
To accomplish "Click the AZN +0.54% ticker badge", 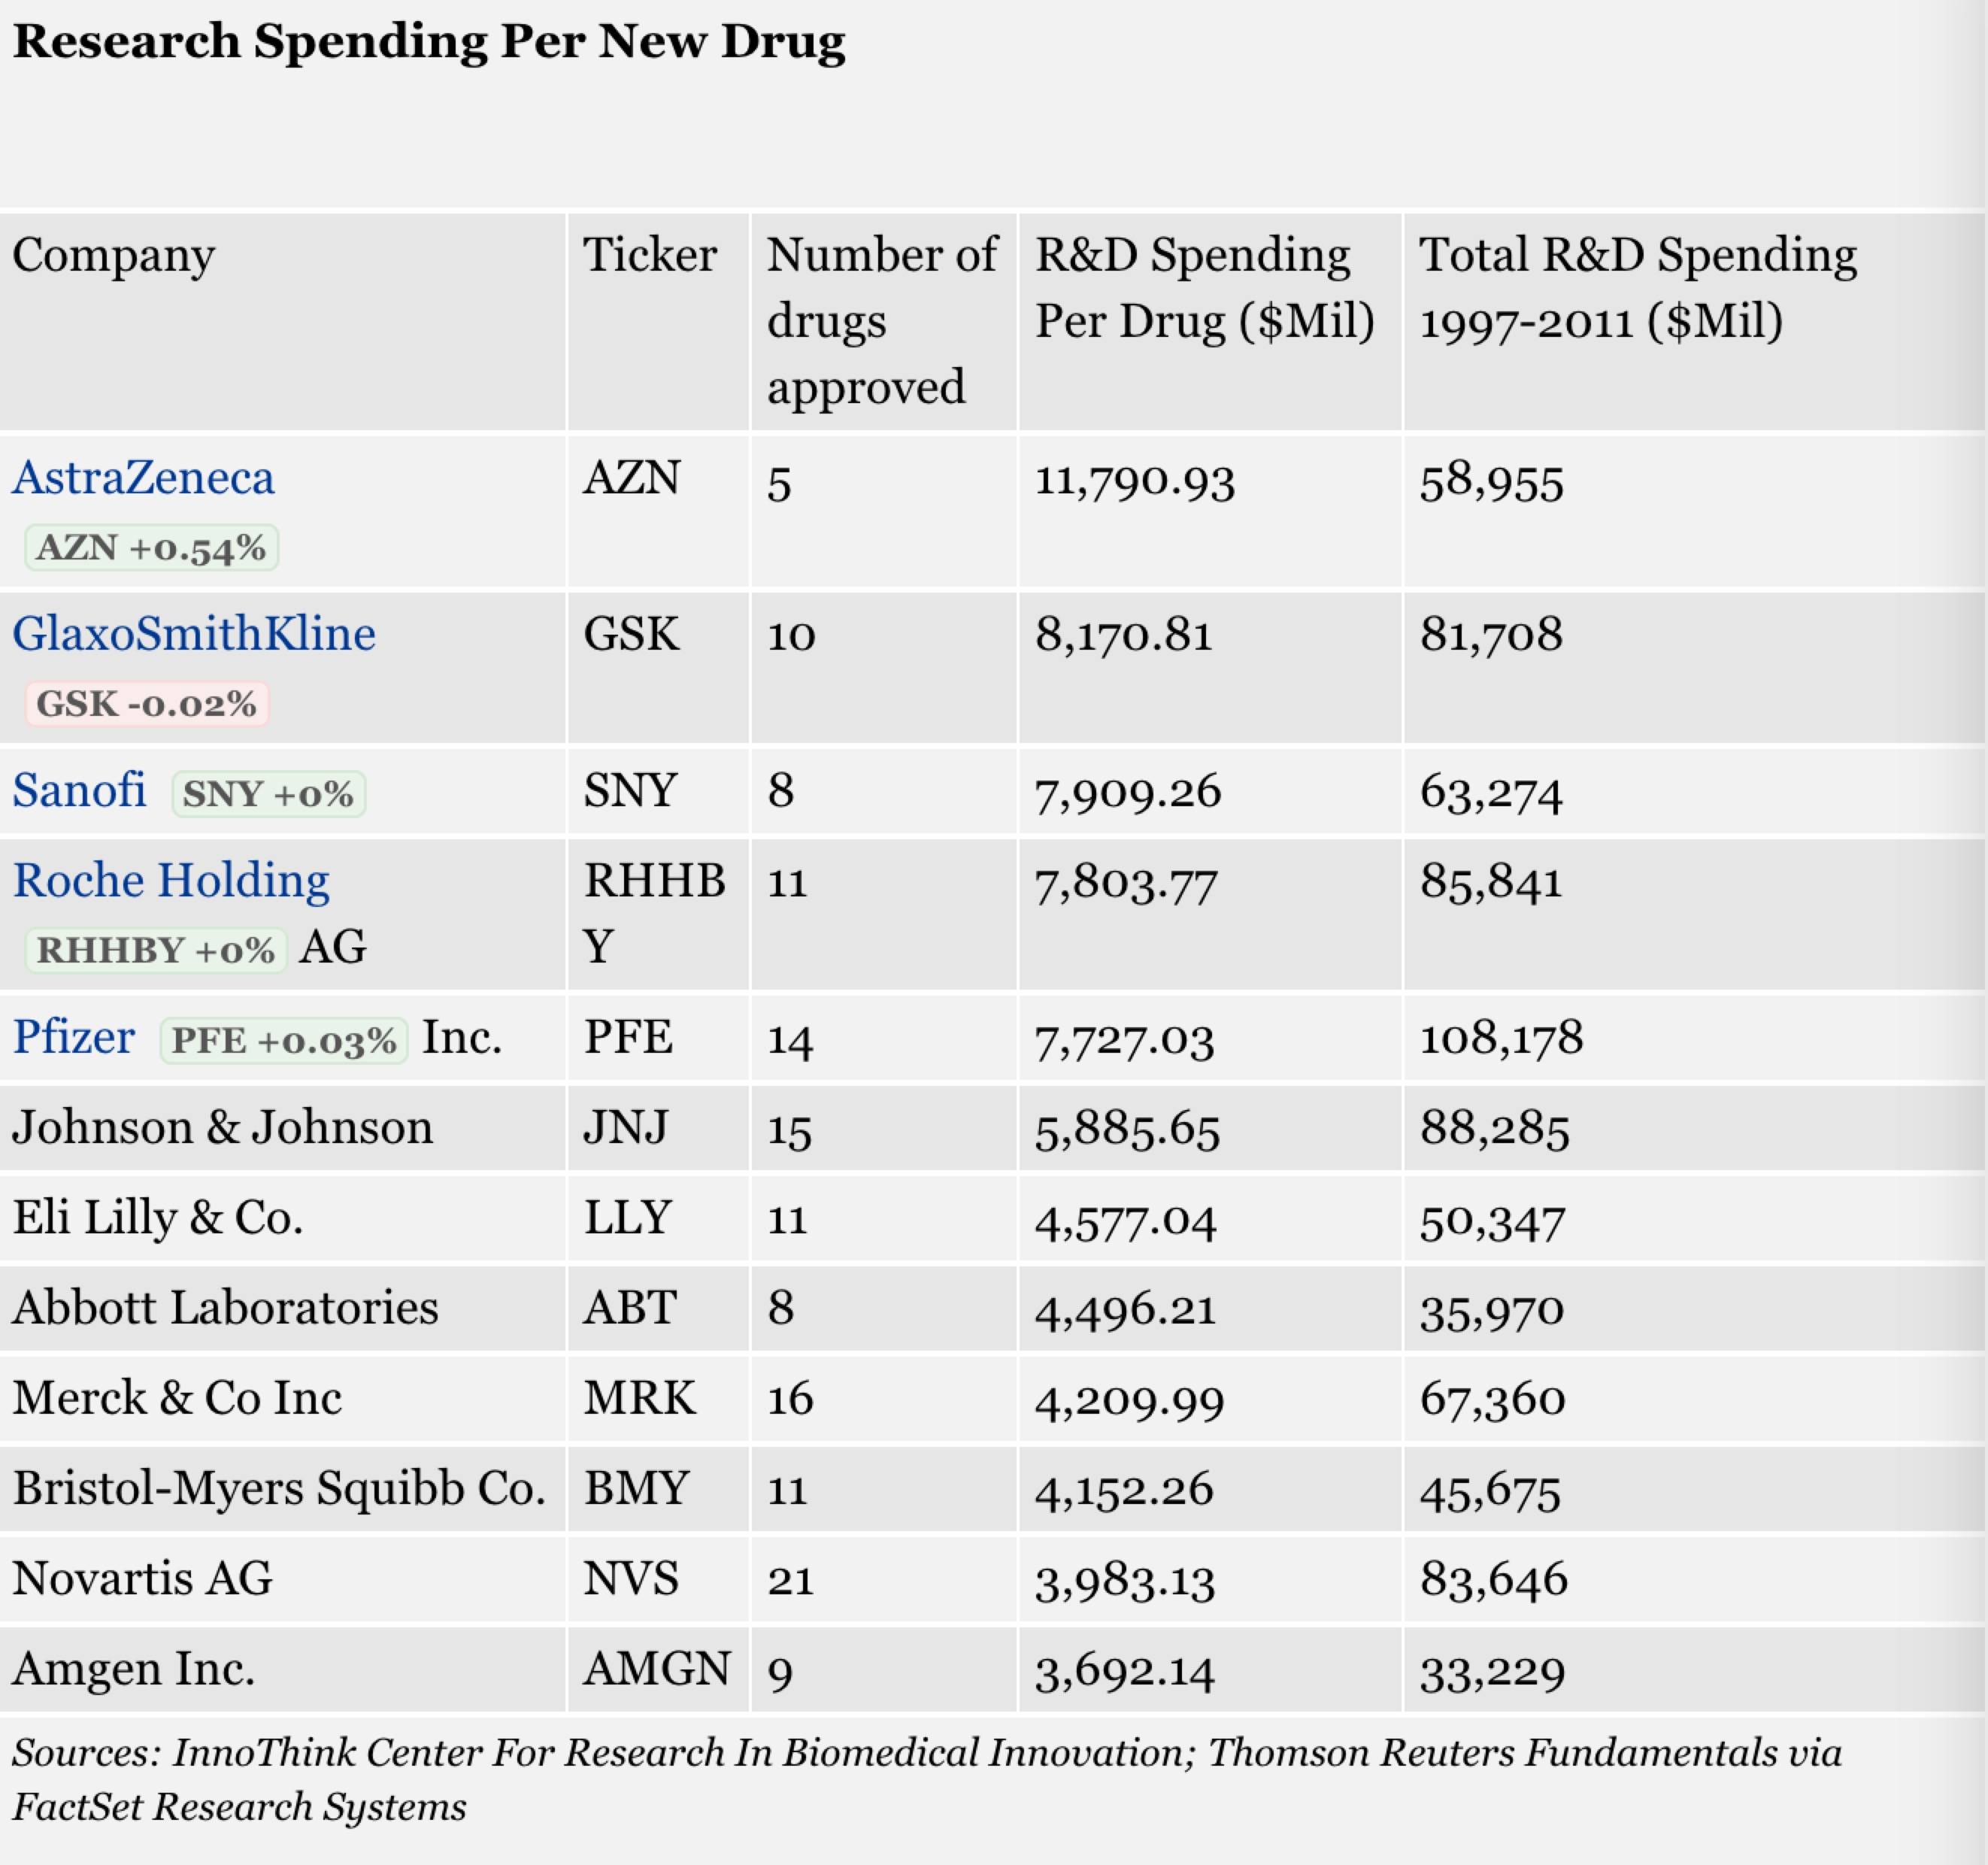I will coord(151,548).
